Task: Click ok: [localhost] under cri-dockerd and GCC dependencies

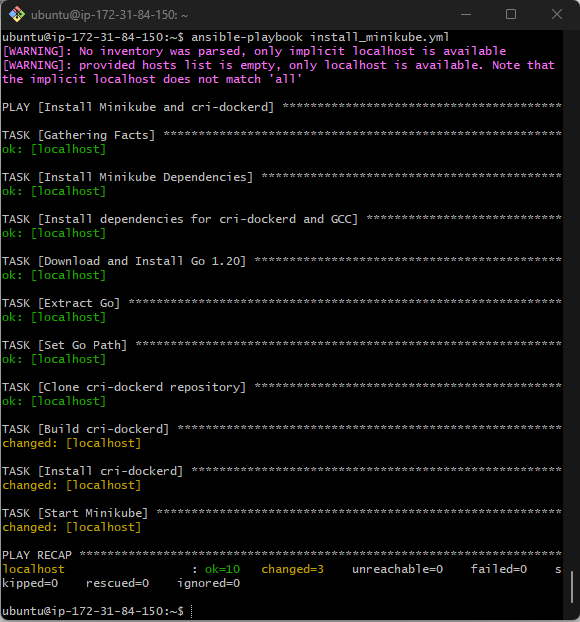Action: [54, 233]
